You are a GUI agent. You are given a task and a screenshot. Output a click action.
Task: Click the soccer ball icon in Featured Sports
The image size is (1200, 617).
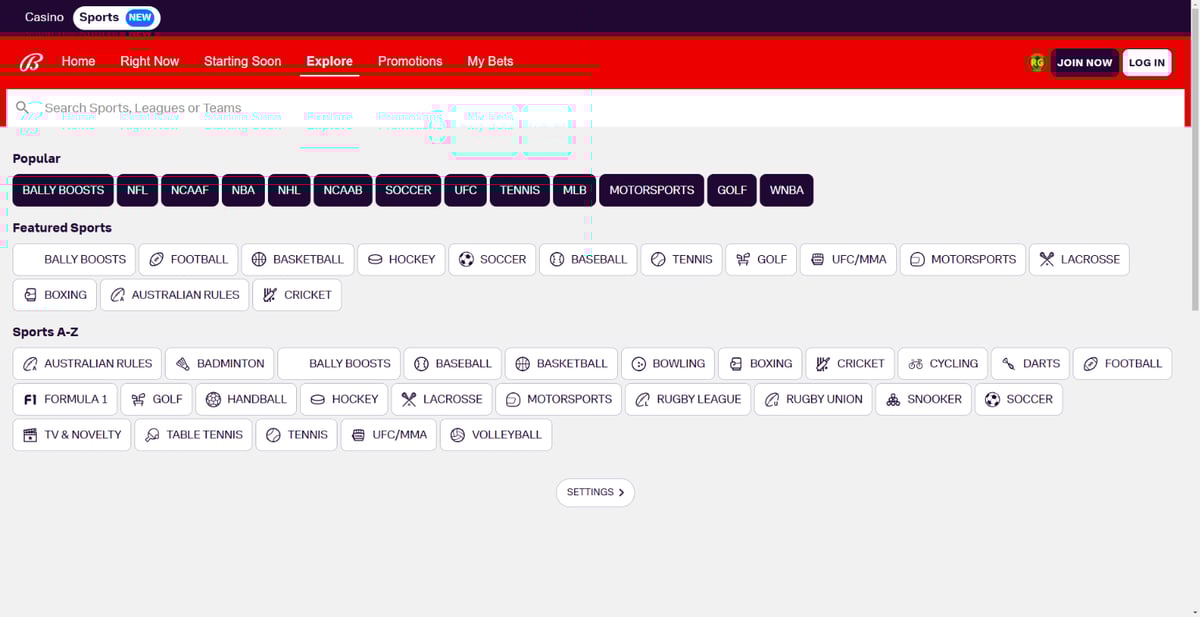(466, 260)
